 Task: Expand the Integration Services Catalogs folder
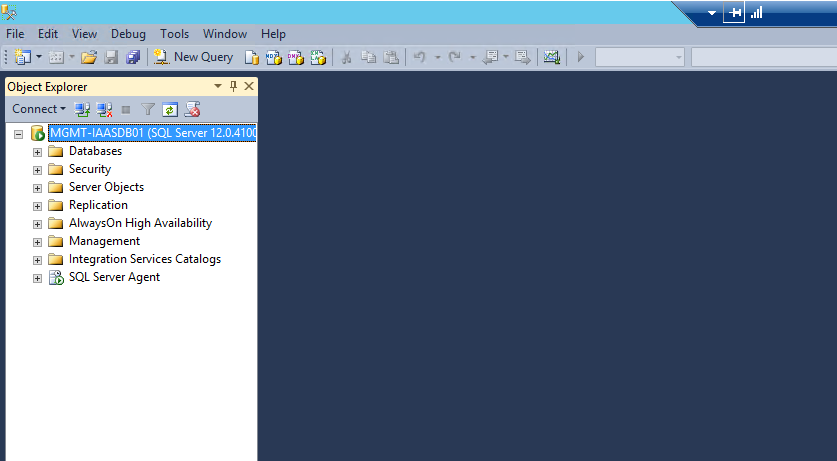point(37,260)
